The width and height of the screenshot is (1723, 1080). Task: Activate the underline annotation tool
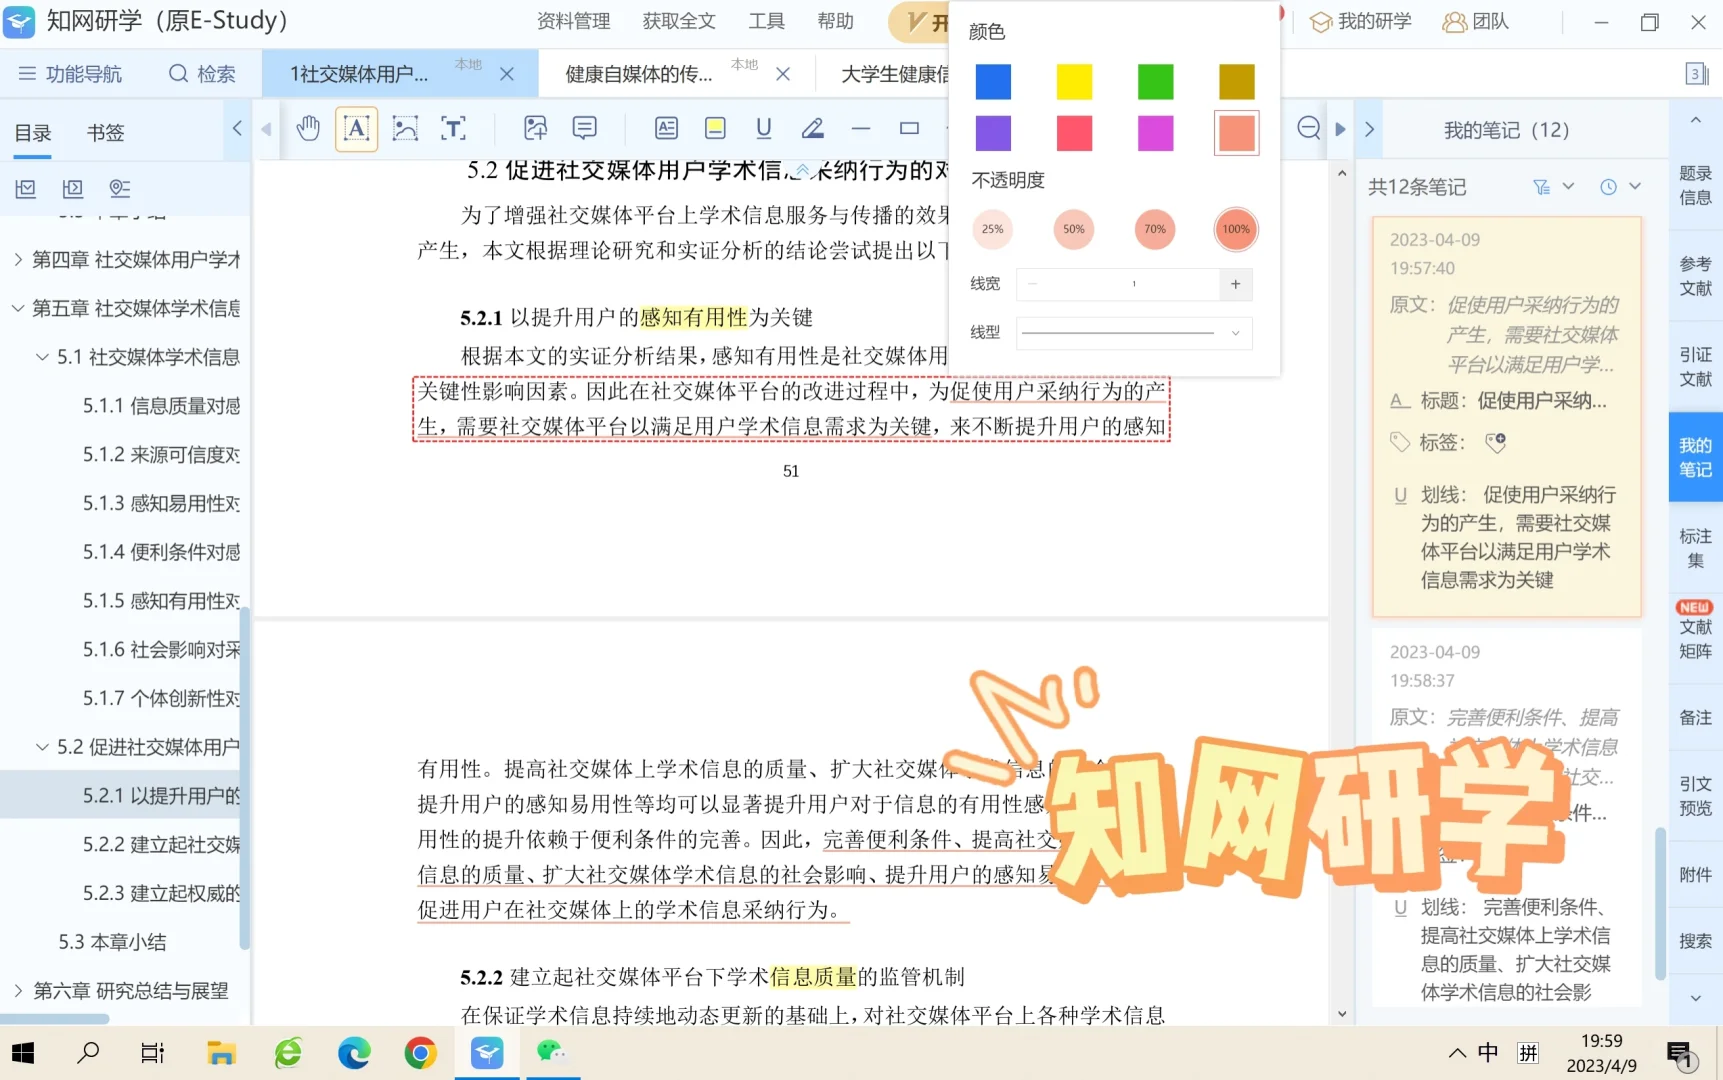pyautogui.click(x=763, y=128)
